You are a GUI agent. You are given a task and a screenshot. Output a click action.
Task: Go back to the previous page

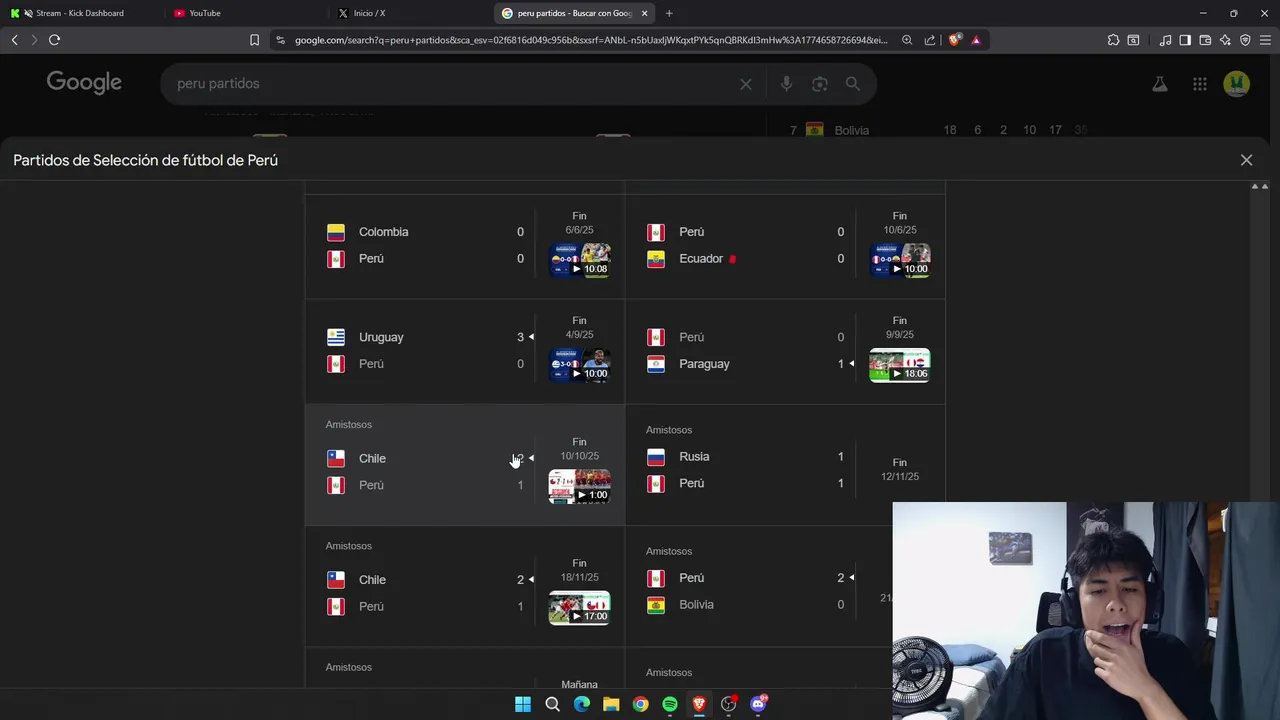tap(14, 40)
